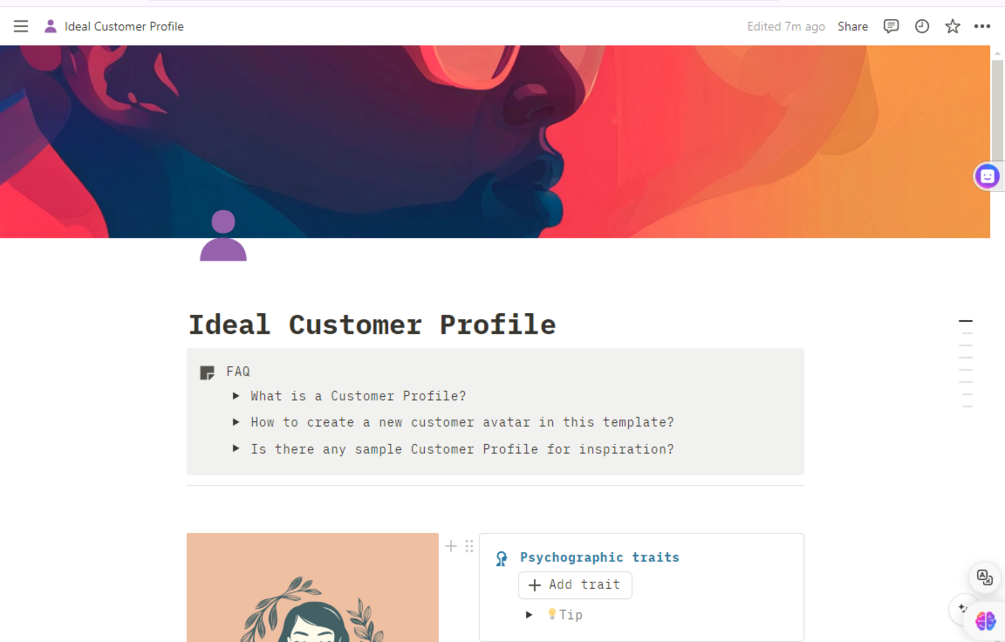Click the purple person page icon
Viewport: 1005px width, 642px height.
[223, 236]
